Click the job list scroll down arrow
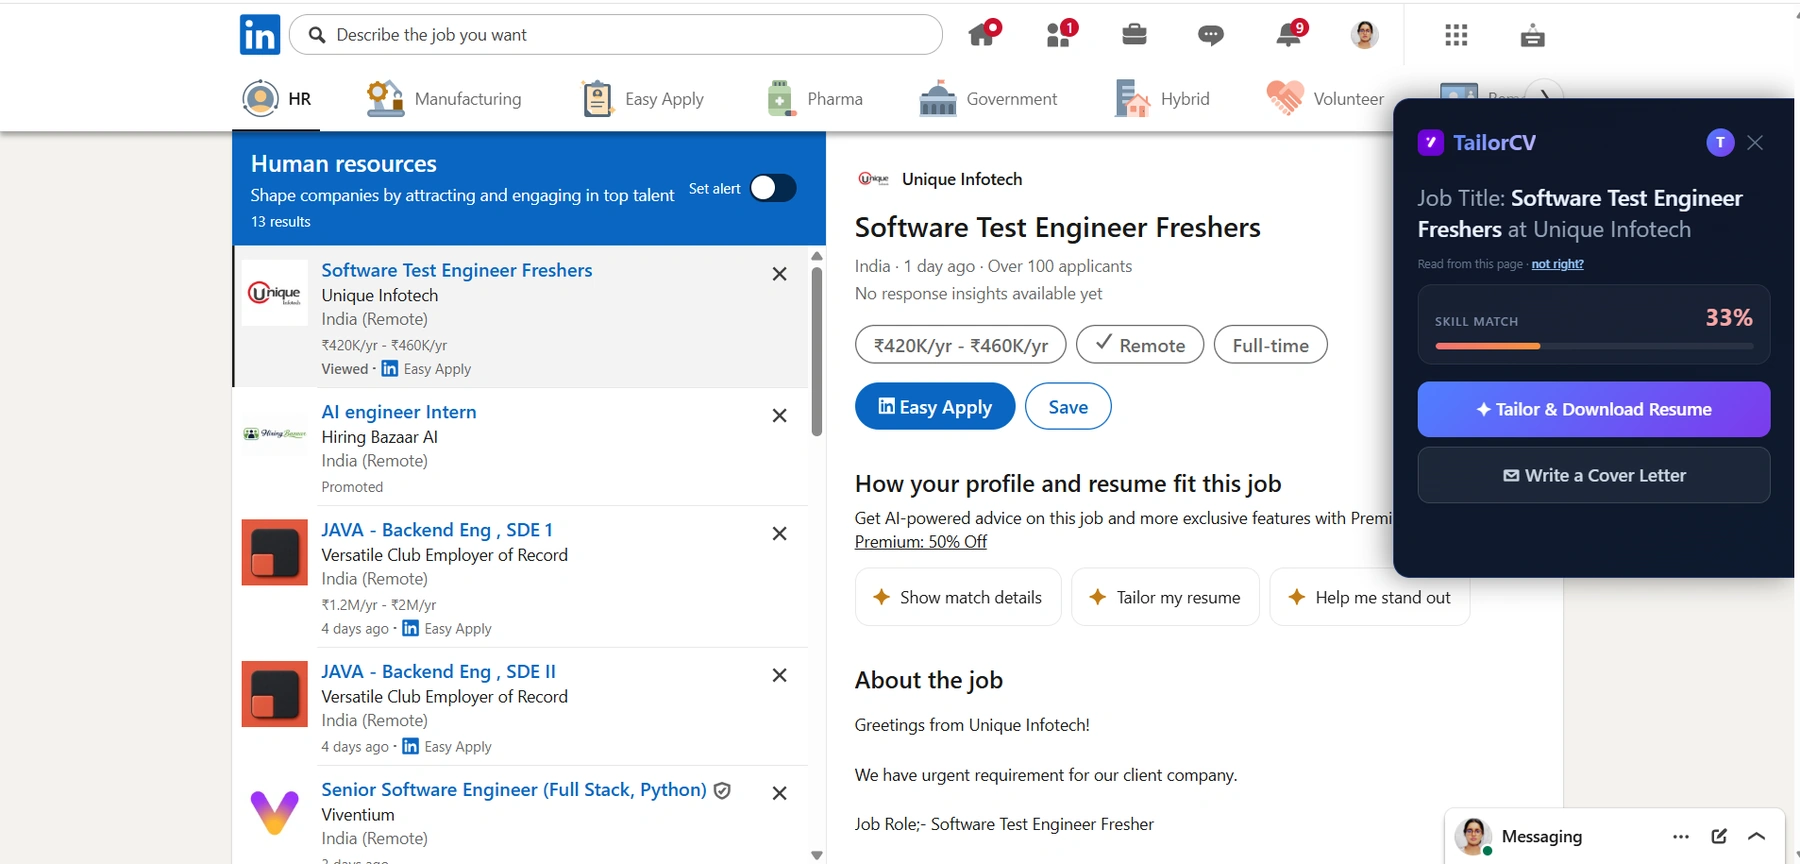Screen dimensions: 1800x864 [817, 855]
